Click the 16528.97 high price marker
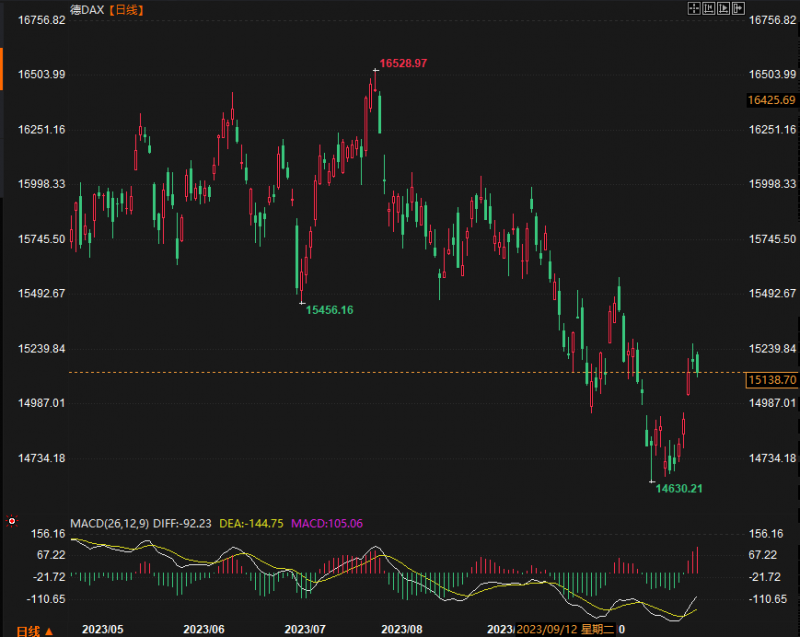This screenshot has width=800, height=637. (404, 63)
